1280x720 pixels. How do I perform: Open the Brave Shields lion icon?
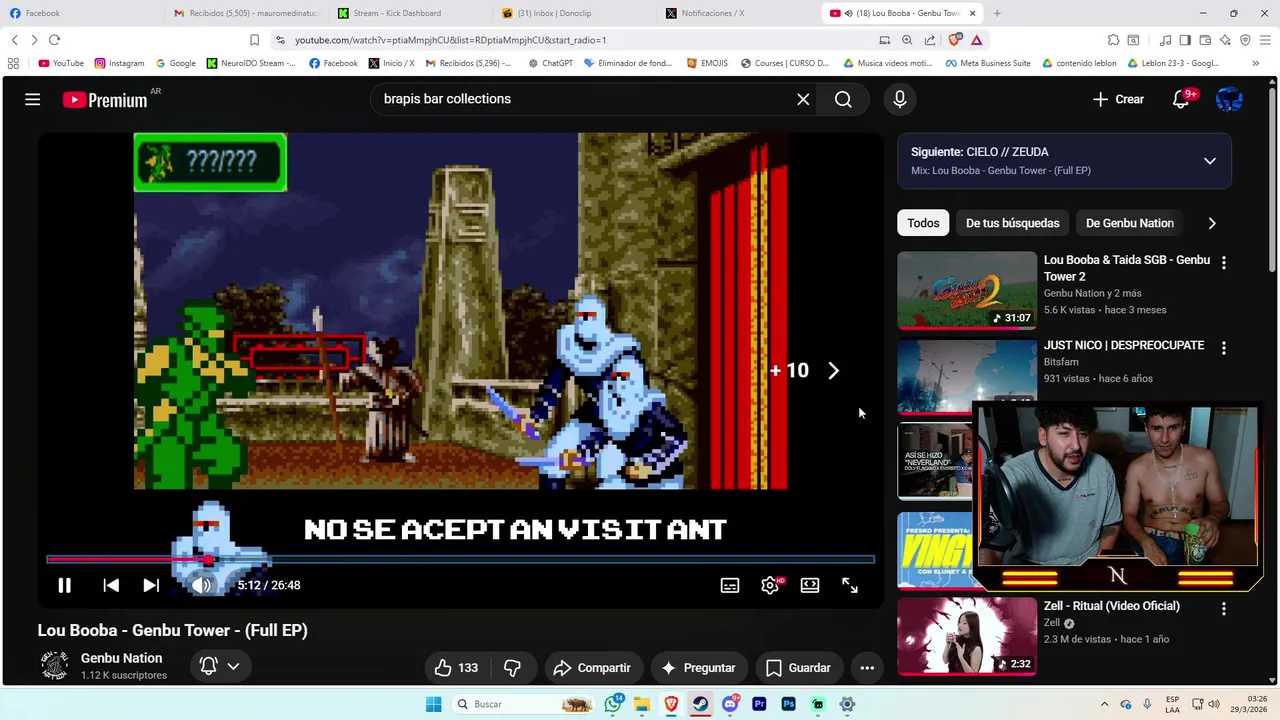pos(954,40)
